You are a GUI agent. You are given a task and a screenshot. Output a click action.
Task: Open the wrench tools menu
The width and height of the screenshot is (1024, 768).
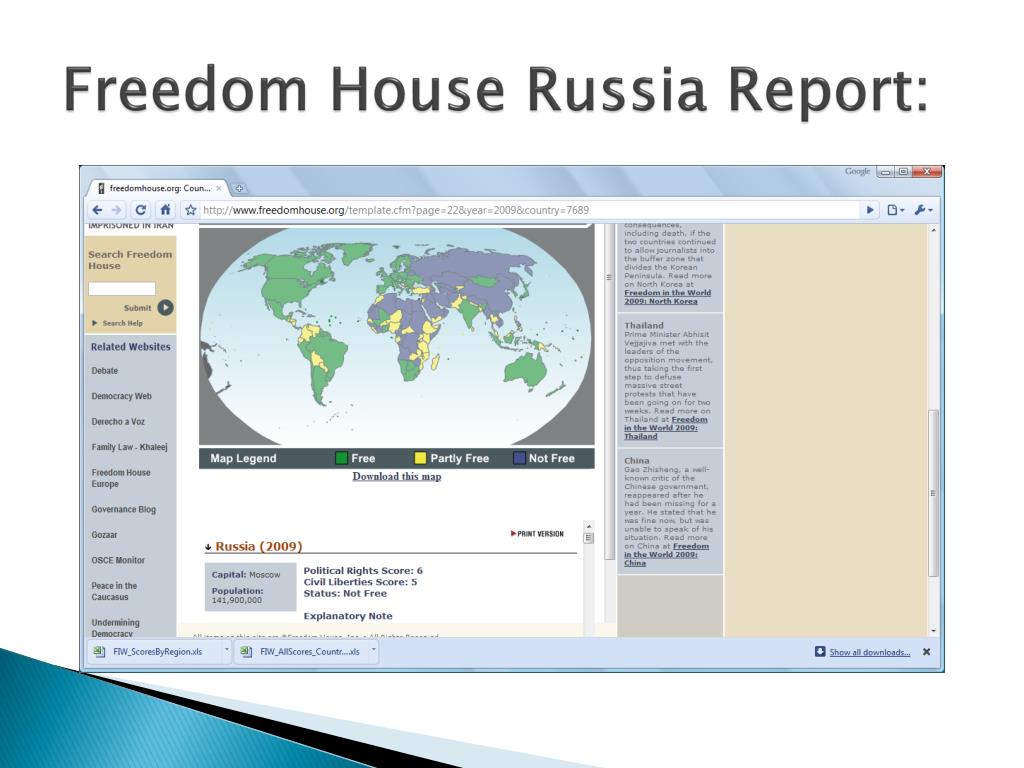[923, 210]
